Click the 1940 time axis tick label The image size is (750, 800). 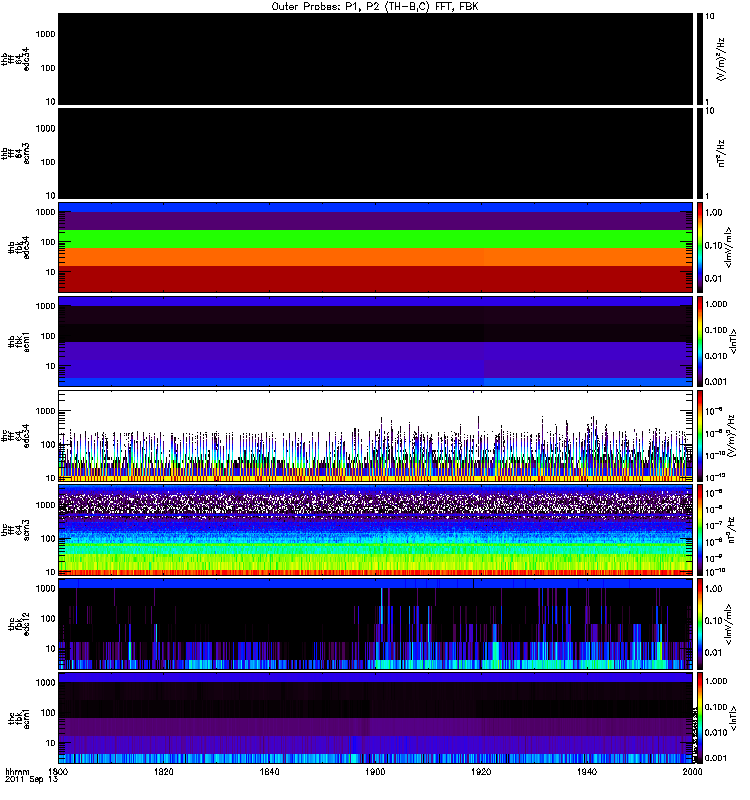pyautogui.click(x=585, y=773)
